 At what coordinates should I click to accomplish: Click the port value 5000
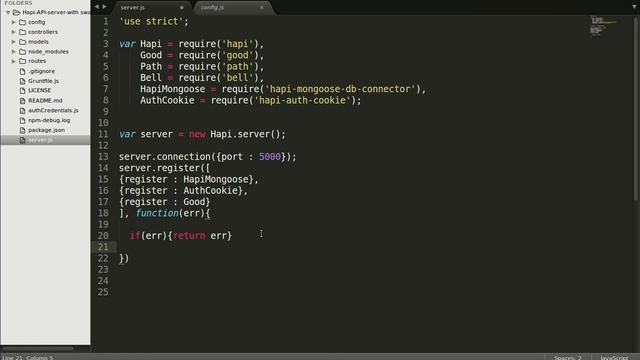(270, 157)
